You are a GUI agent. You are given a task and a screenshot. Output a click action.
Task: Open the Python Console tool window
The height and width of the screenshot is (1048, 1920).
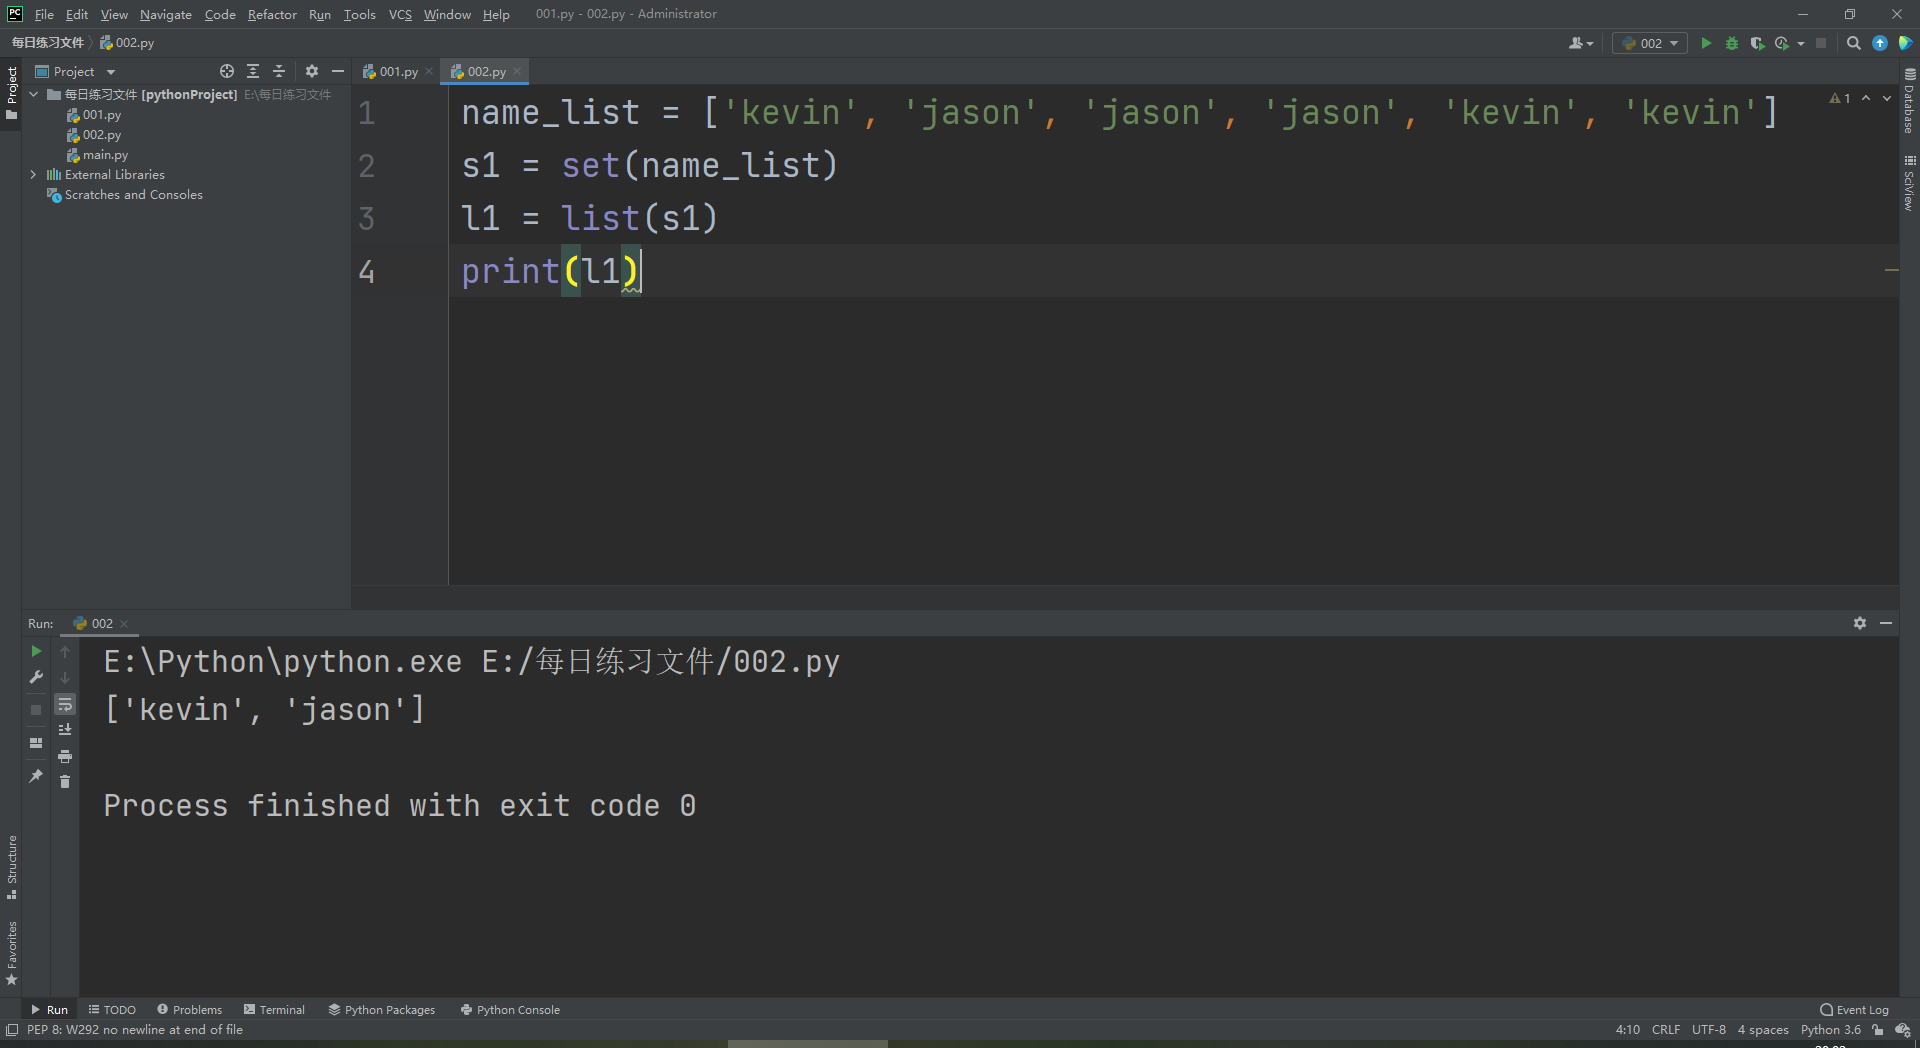click(x=510, y=1010)
